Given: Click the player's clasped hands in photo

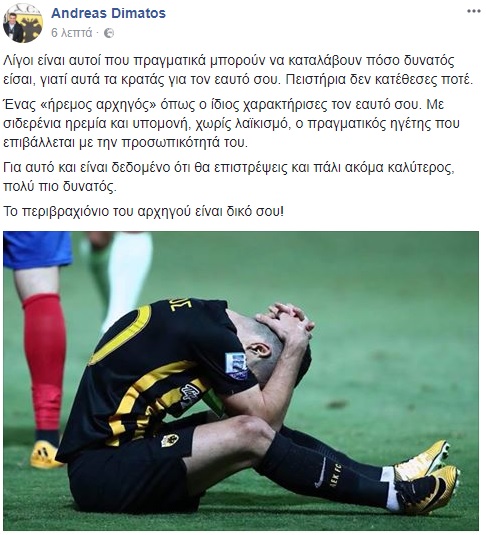Looking at the screenshot, I should pyautogui.click(x=287, y=317).
